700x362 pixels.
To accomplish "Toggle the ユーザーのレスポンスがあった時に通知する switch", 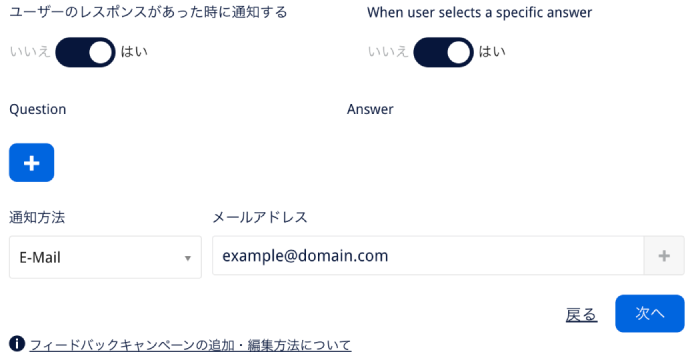I will [85, 52].
